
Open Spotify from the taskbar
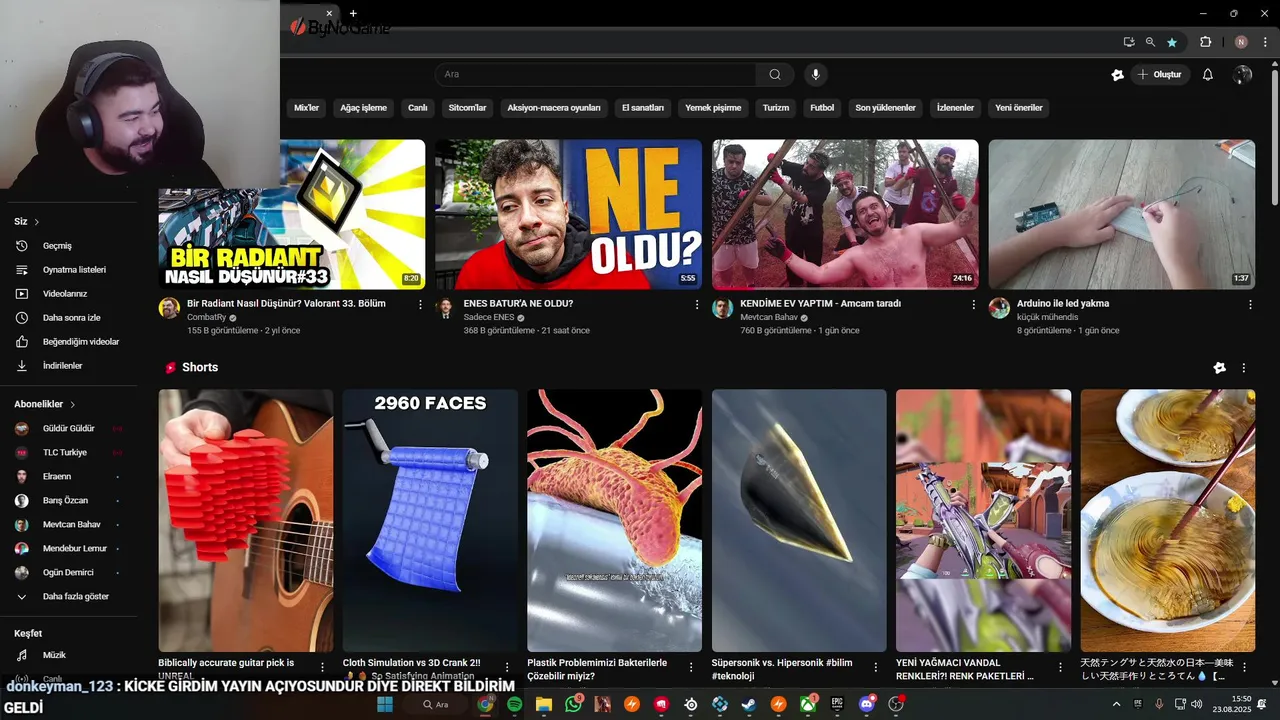click(x=514, y=704)
